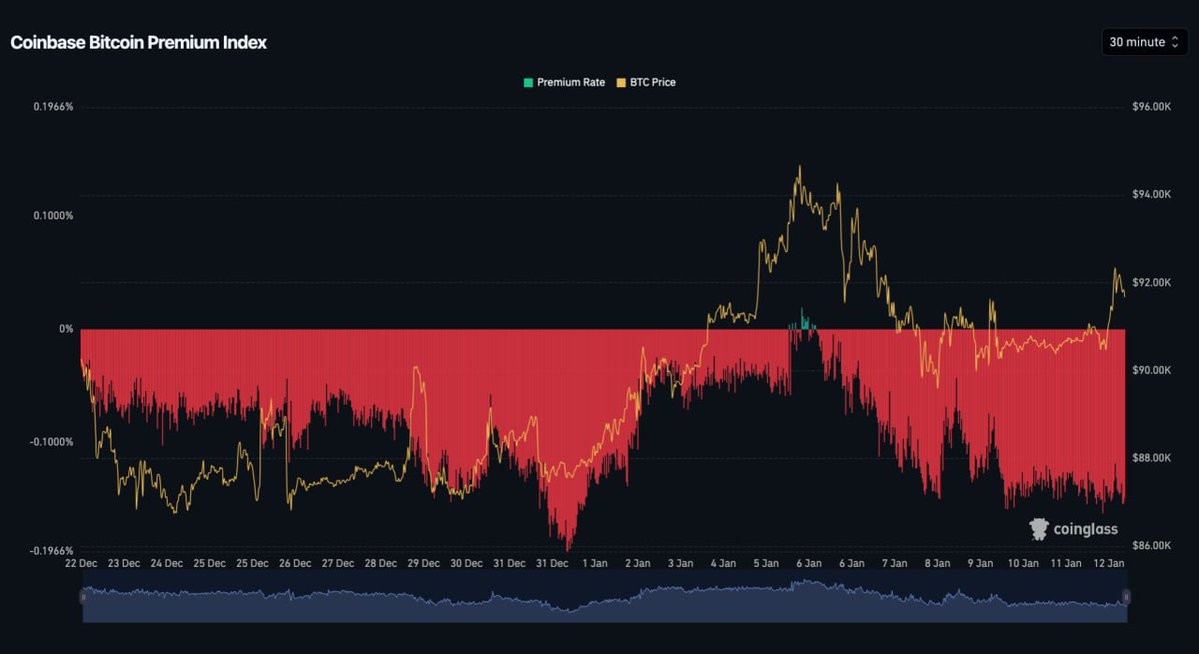Click the green positive premium bars
Image resolution: width=1199 pixels, height=654 pixels.
pyautogui.click(x=803, y=320)
